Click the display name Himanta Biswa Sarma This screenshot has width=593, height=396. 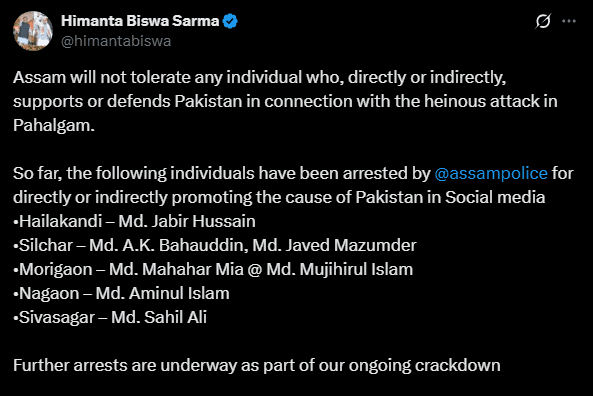click(x=140, y=21)
